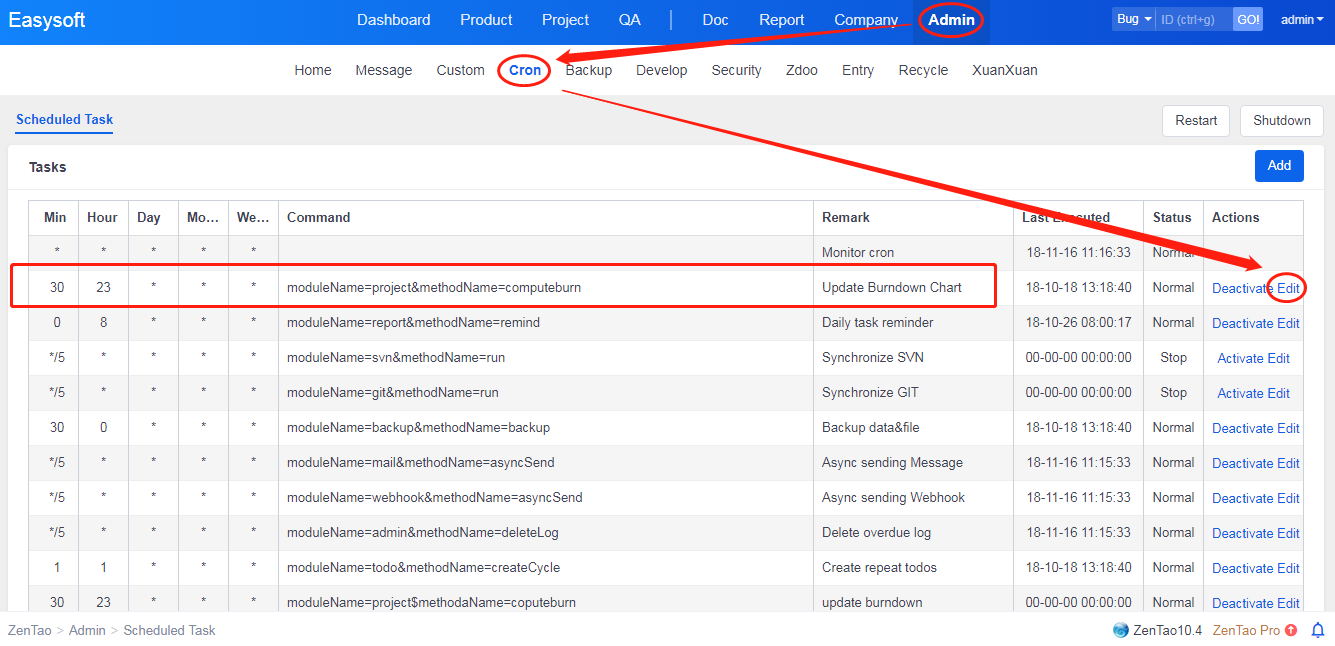Viewport: 1335px width, 646px height.
Task: Activate the Synchronize GIT task
Action: click(x=1240, y=393)
